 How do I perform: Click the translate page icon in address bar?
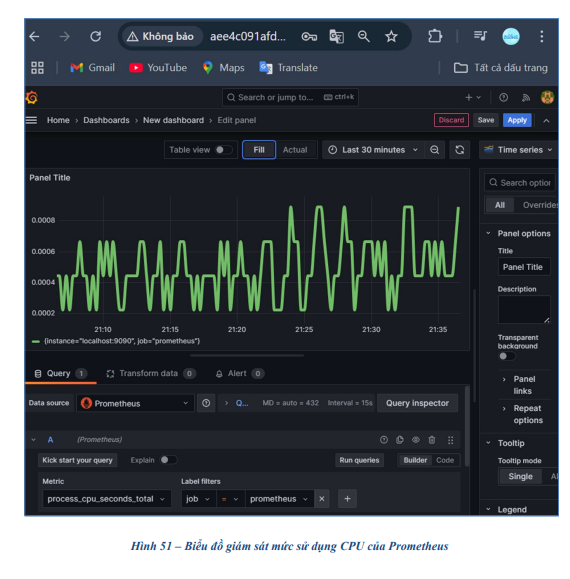[x=336, y=36]
